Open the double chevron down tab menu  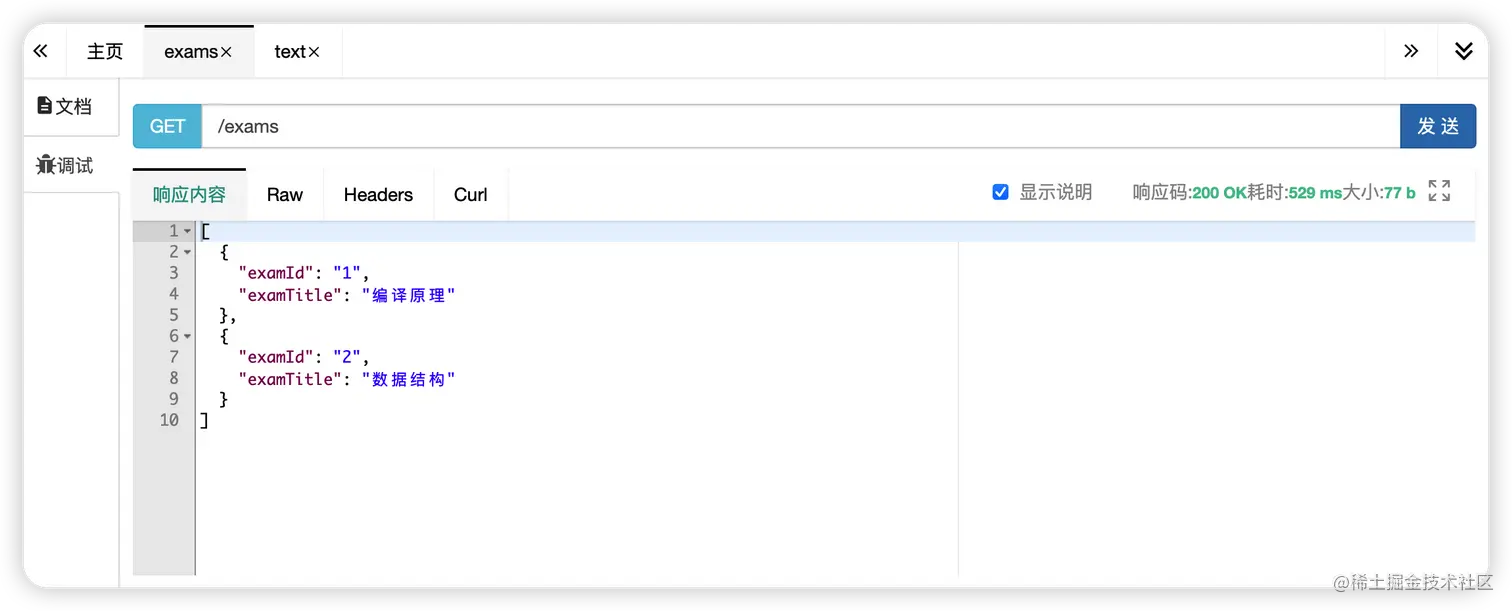click(1464, 51)
